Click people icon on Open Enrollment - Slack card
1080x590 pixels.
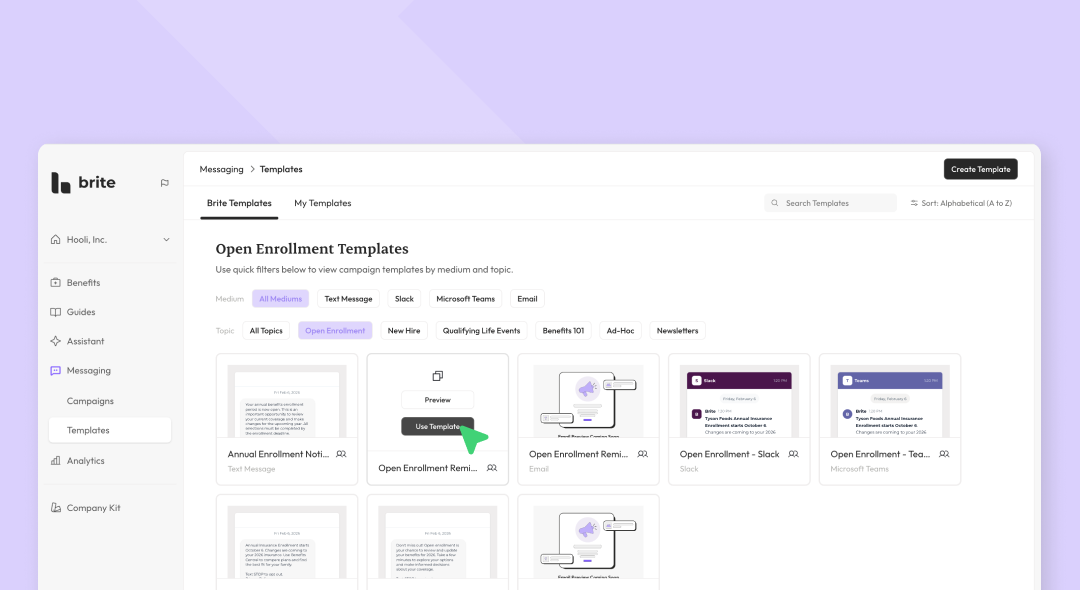coord(793,454)
